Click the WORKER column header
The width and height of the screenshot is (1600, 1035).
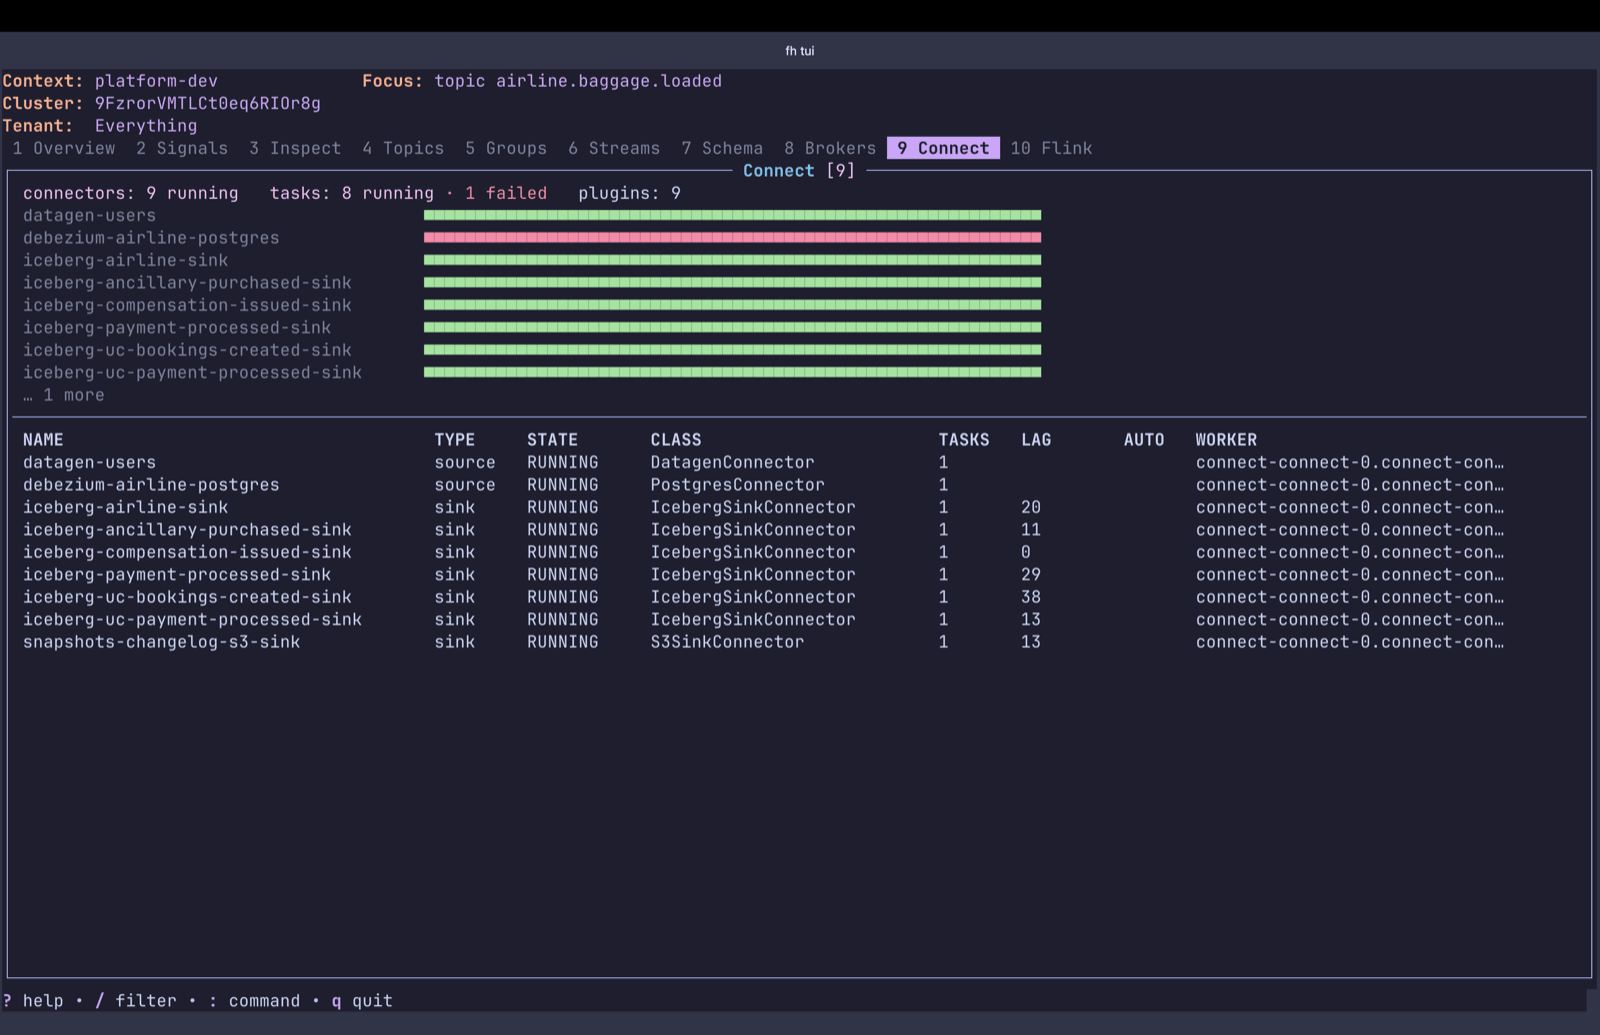tap(1226, 440)
